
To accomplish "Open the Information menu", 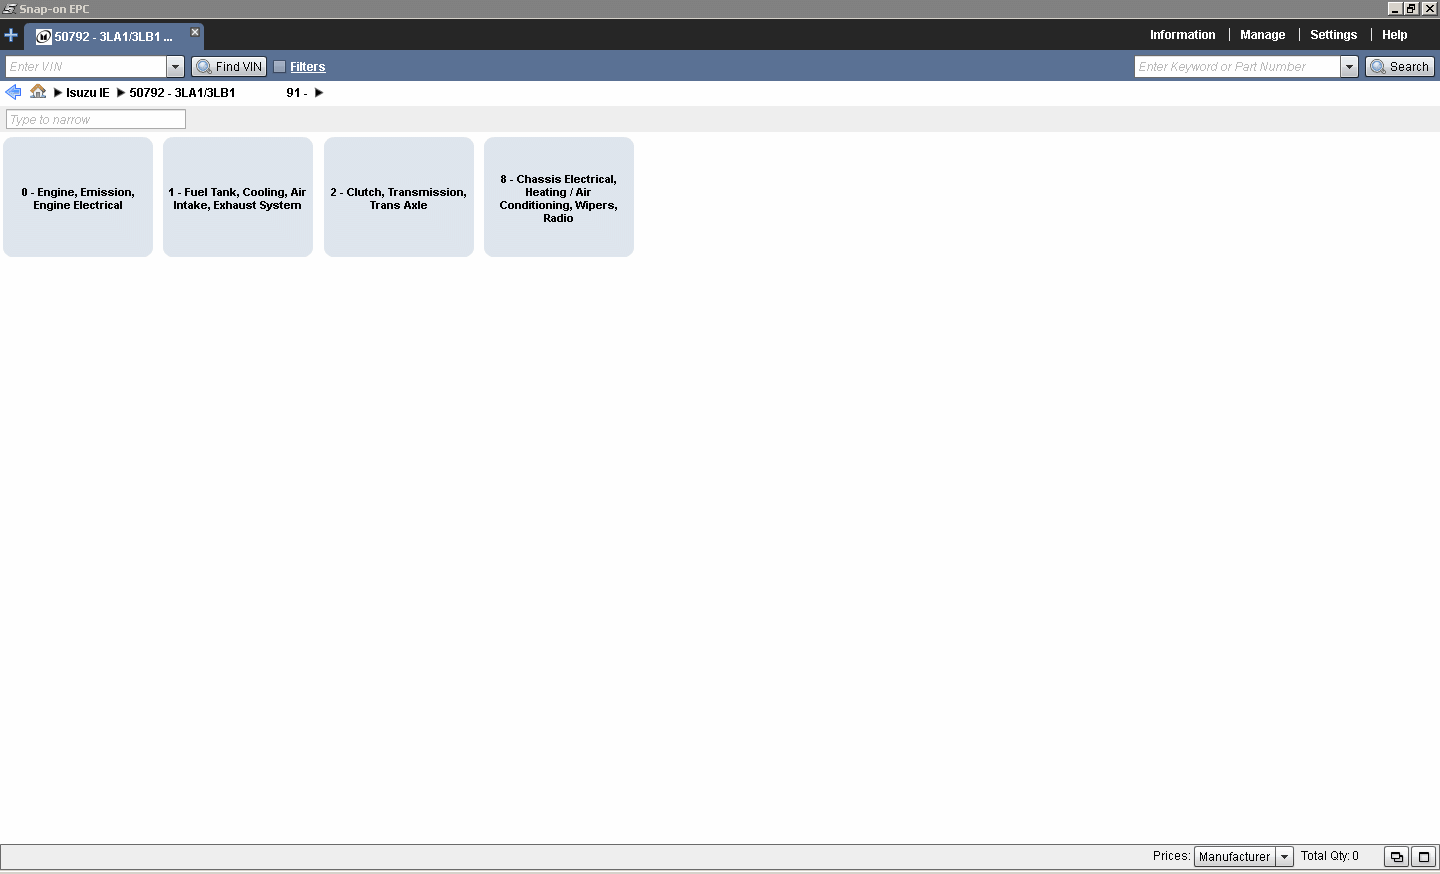I will (1182, 35).
